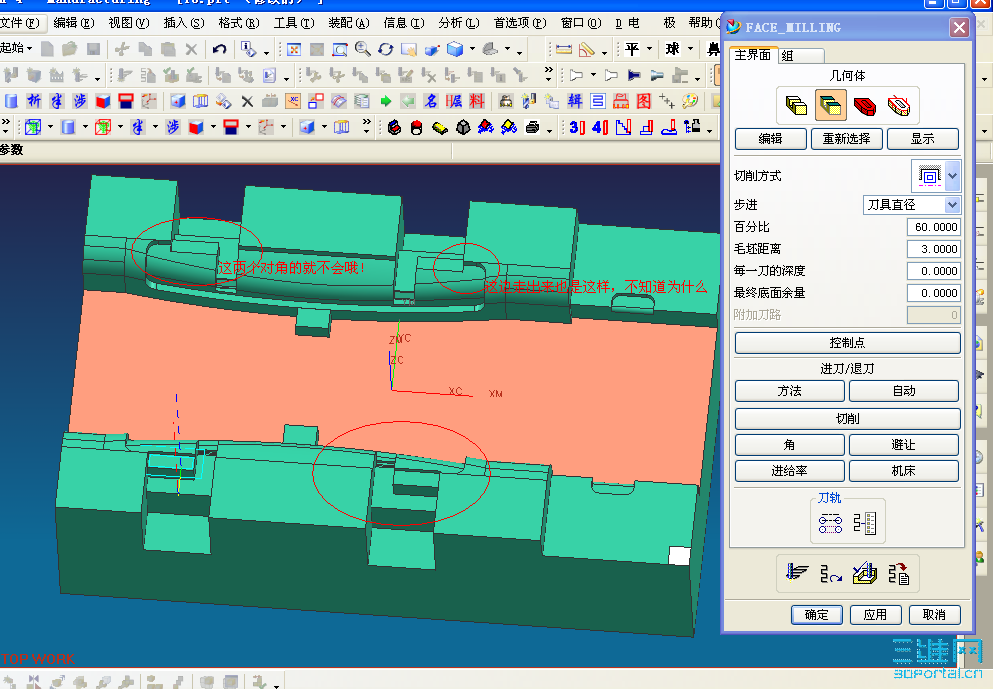993x689 pixels.
Task: Open 球 toolbar dropdown arrow
Action: point(690,49)
